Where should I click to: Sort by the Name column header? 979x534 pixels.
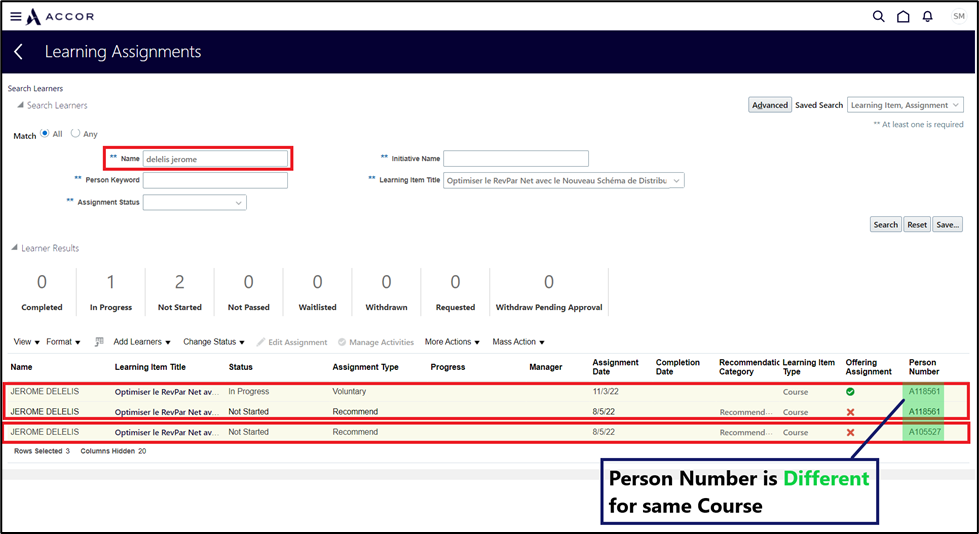[x=21, y=367]
